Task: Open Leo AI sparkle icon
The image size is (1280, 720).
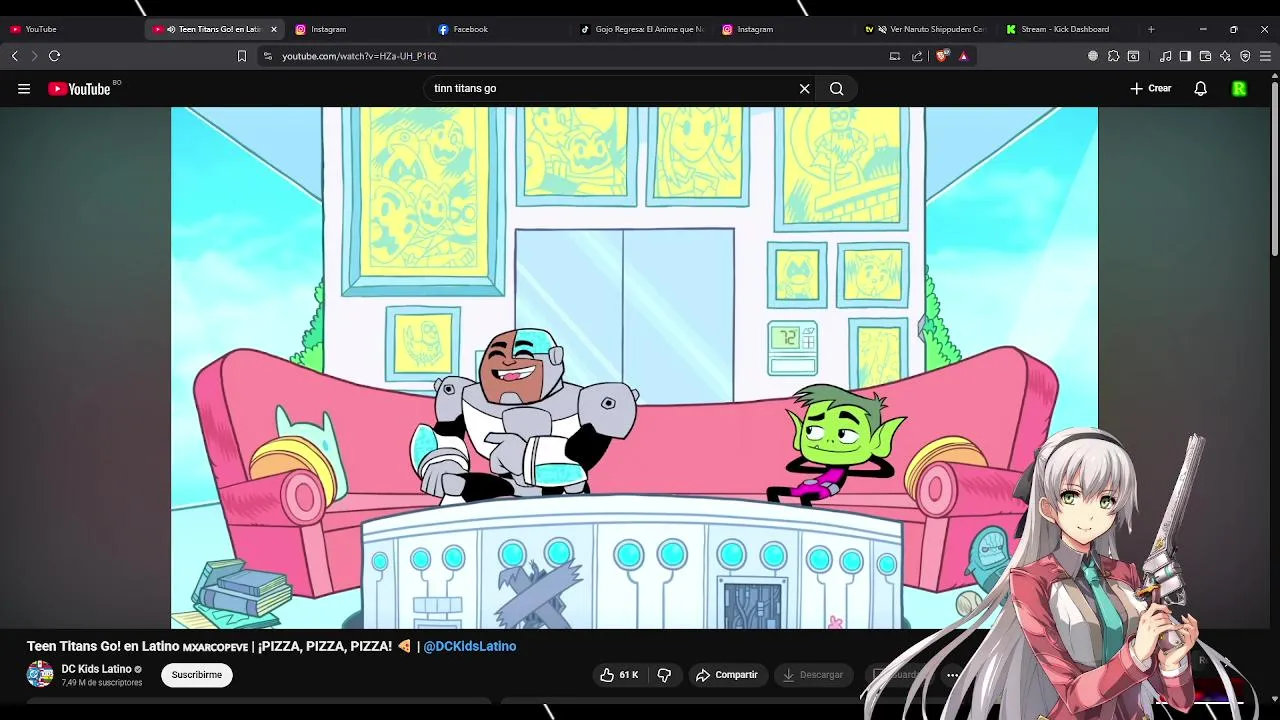Action: 1225,56
